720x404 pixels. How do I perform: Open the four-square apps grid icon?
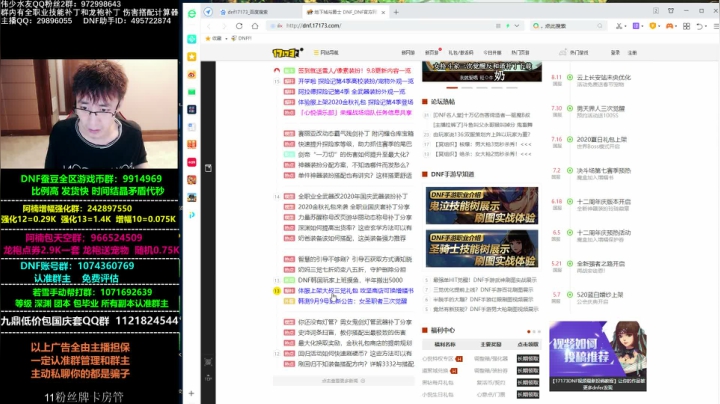point(686,26)
